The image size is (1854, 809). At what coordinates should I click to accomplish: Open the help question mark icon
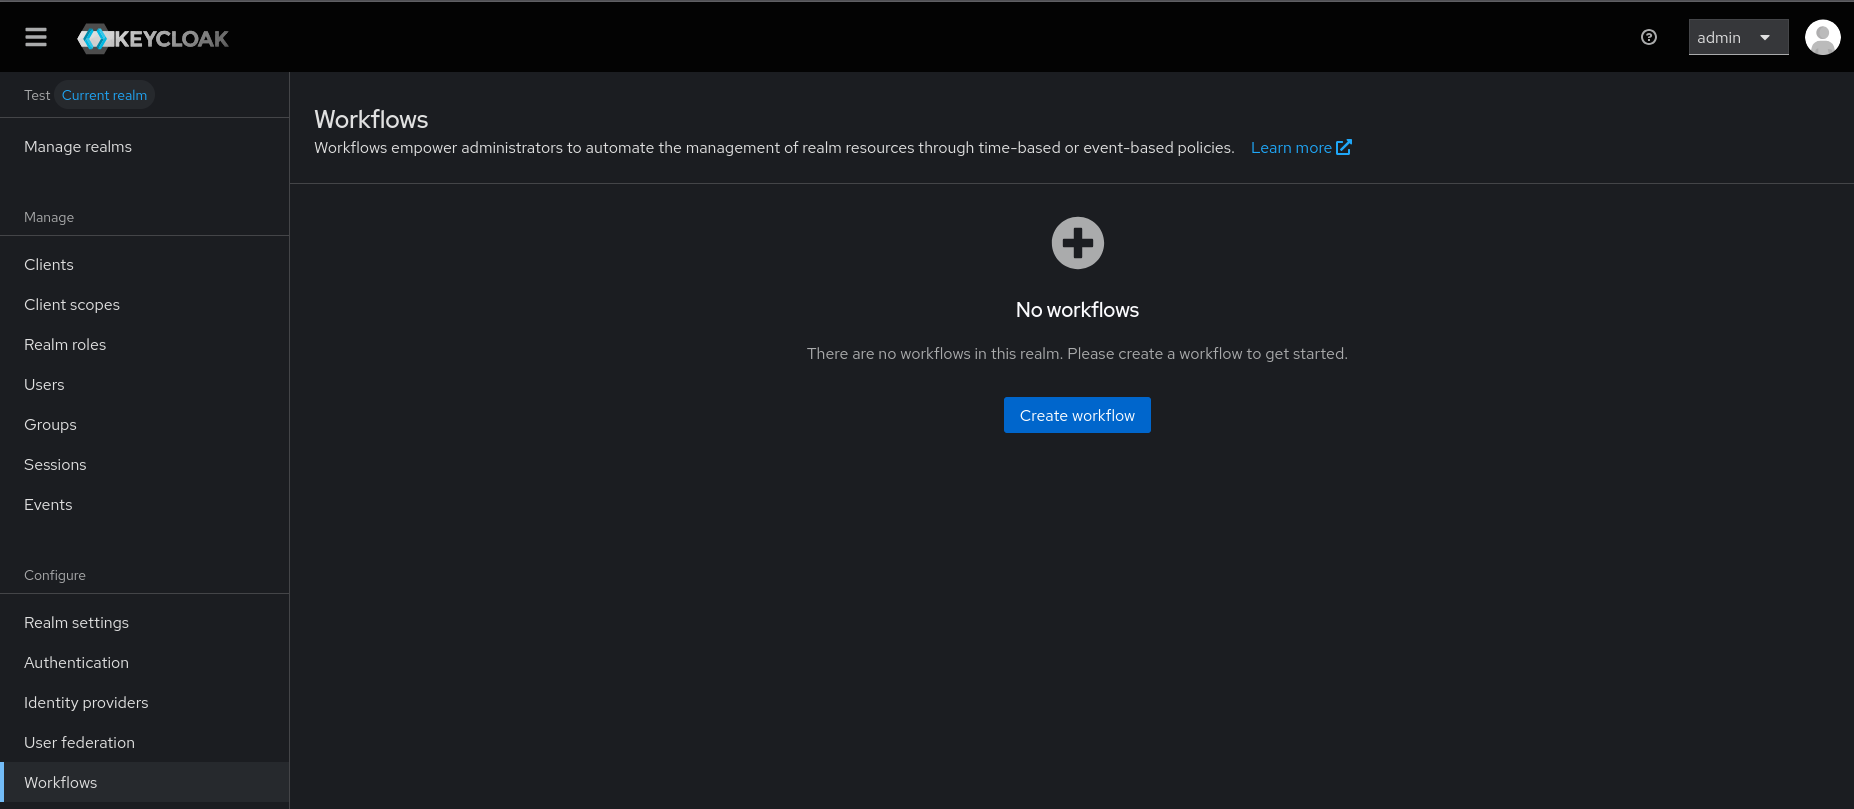(1649, 37)
